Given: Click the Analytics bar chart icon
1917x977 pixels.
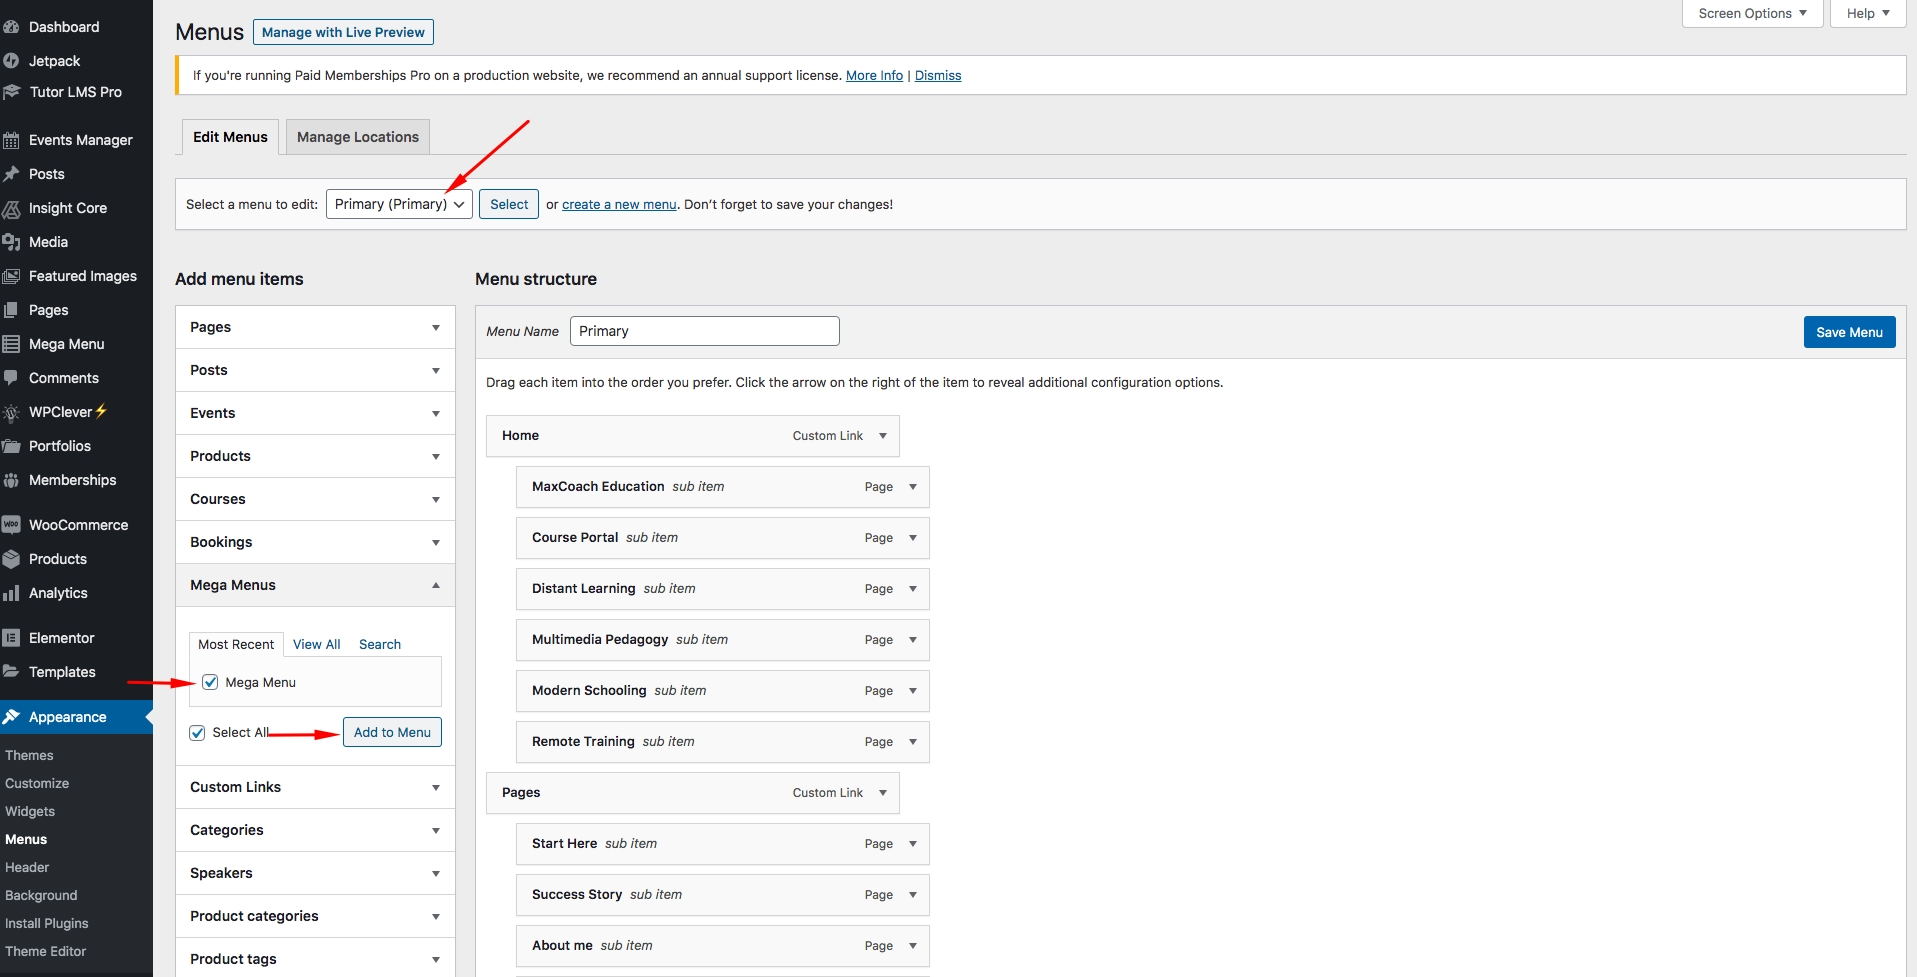Looking at the screenshot, I should coord(12,593).
